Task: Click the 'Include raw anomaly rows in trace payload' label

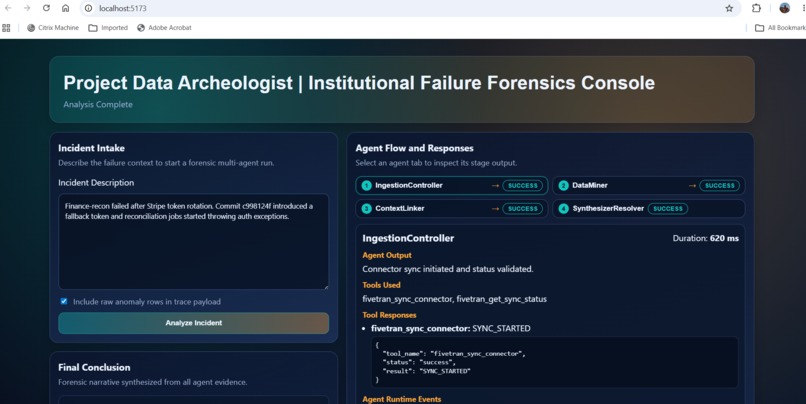Action: [x=146, y=302]
